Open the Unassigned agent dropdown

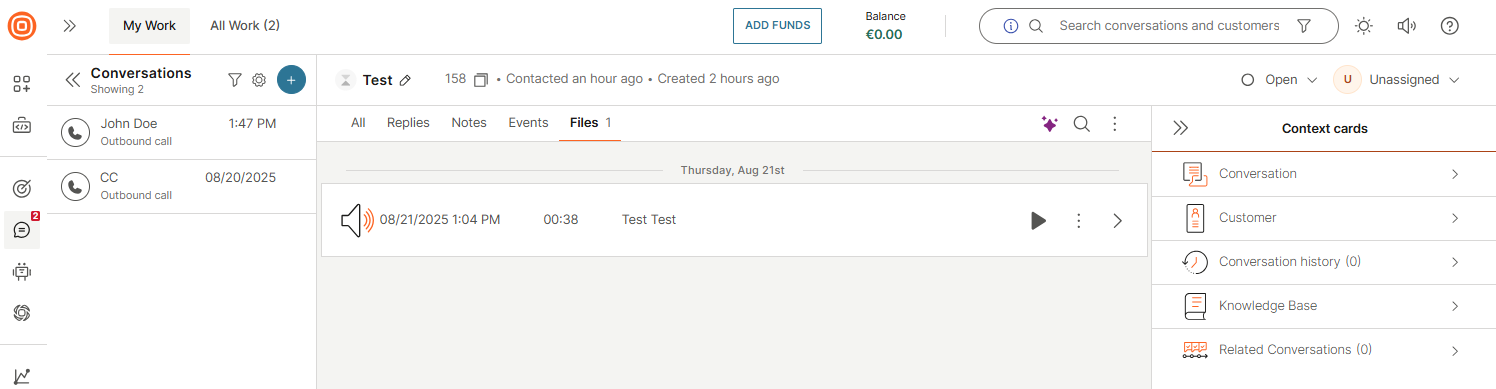[x=1398, y=80]
